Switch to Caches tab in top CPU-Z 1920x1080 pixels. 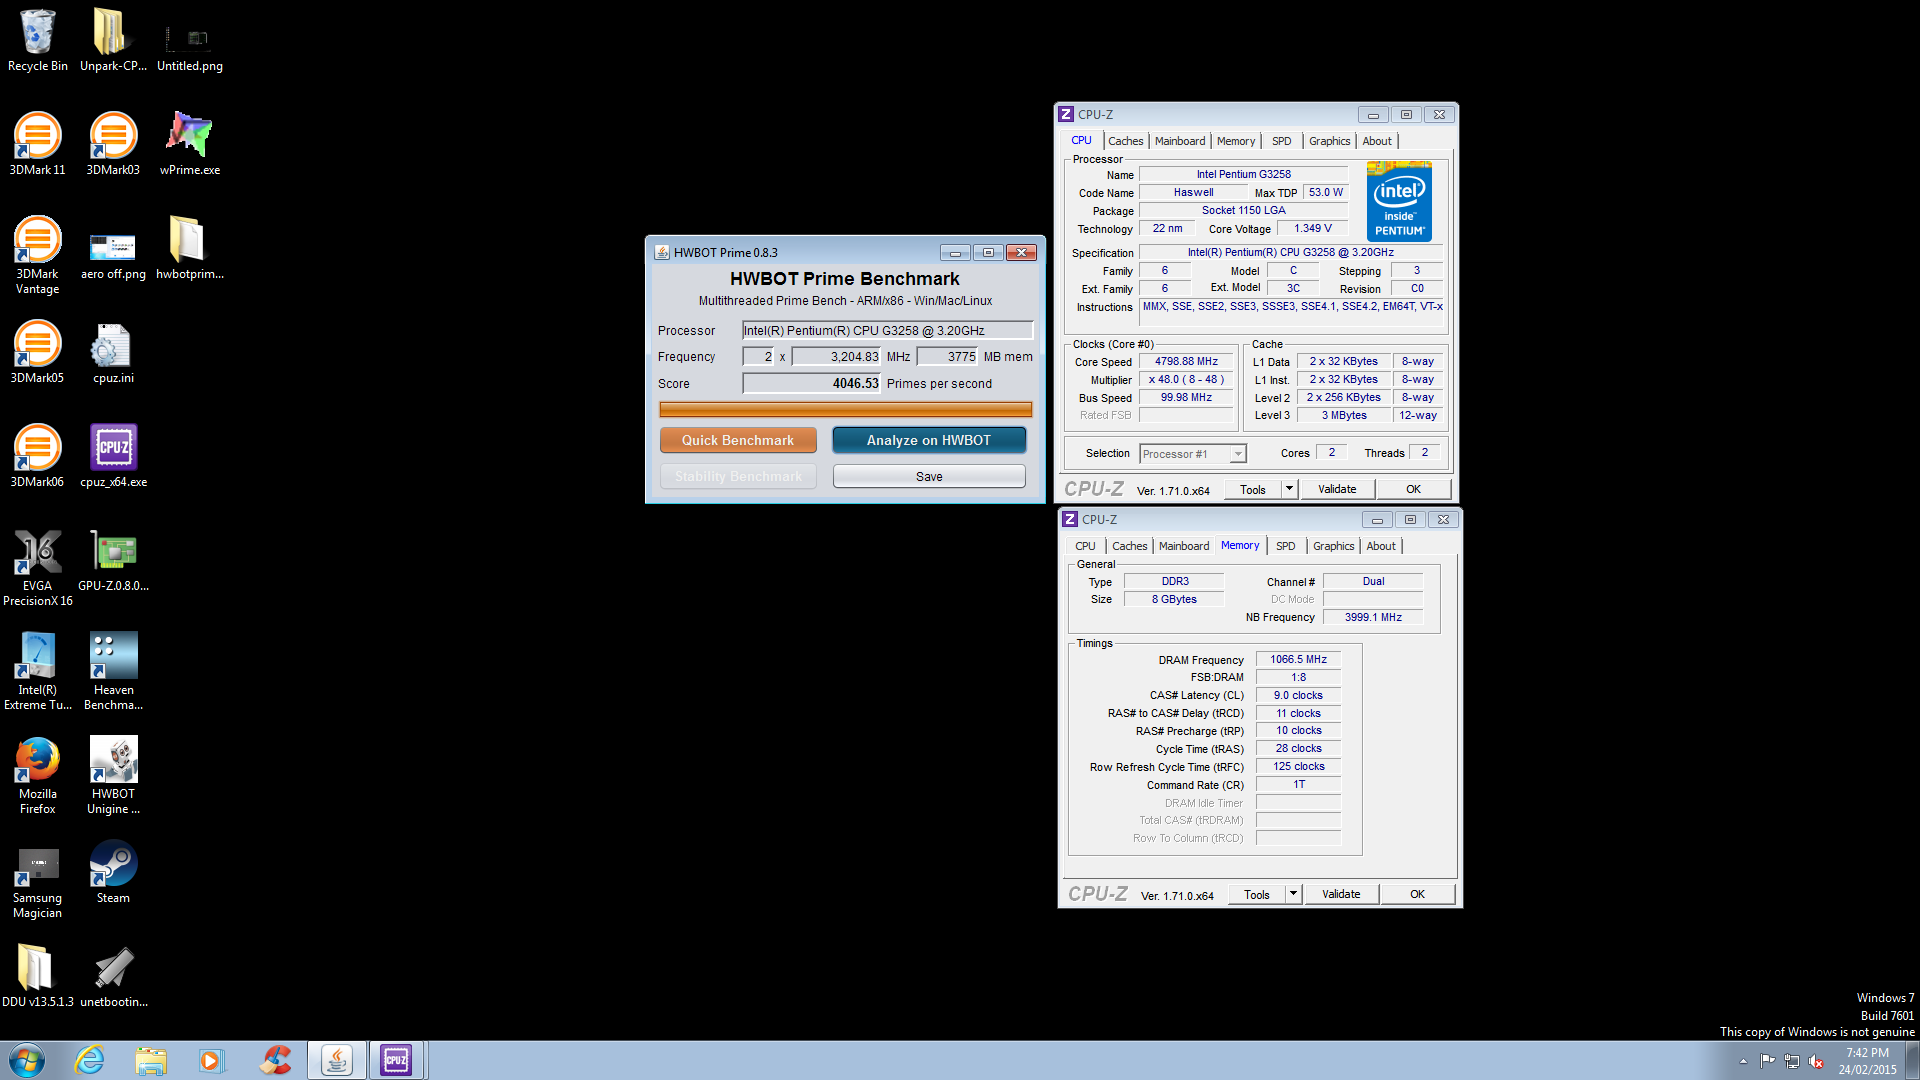tap(1125, 141)
